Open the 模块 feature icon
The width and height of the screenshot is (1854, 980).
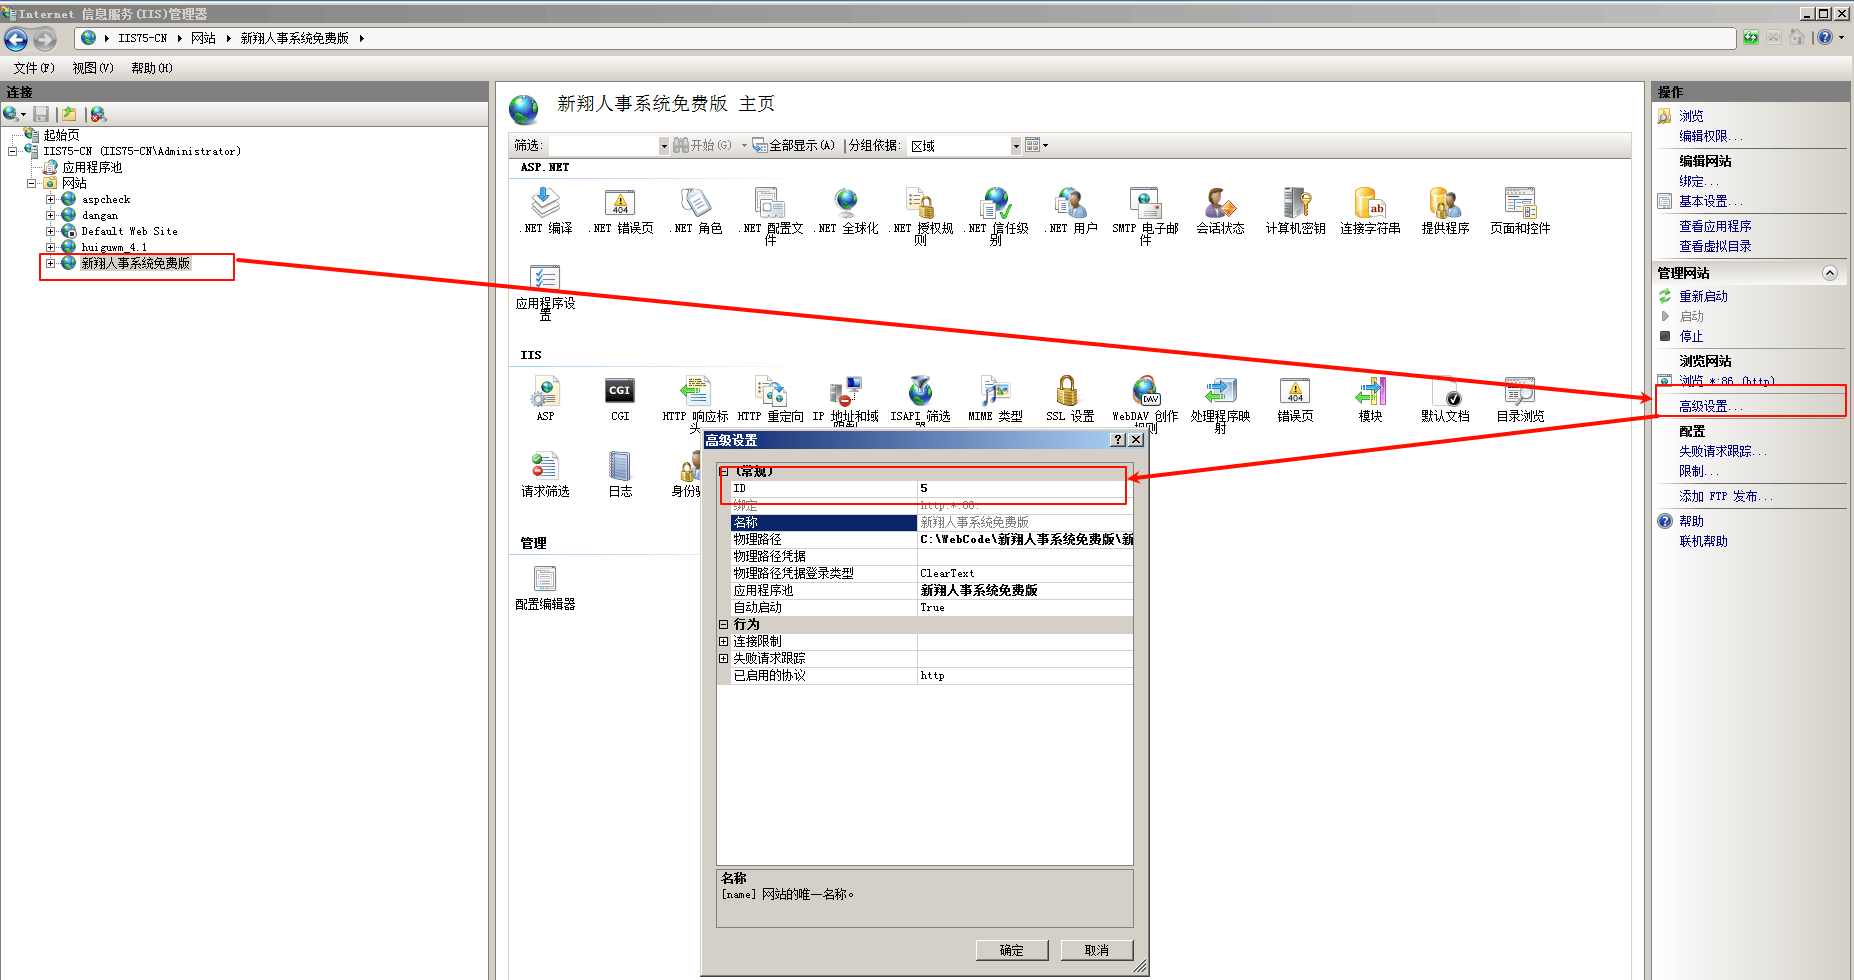tap(1371, 391)
